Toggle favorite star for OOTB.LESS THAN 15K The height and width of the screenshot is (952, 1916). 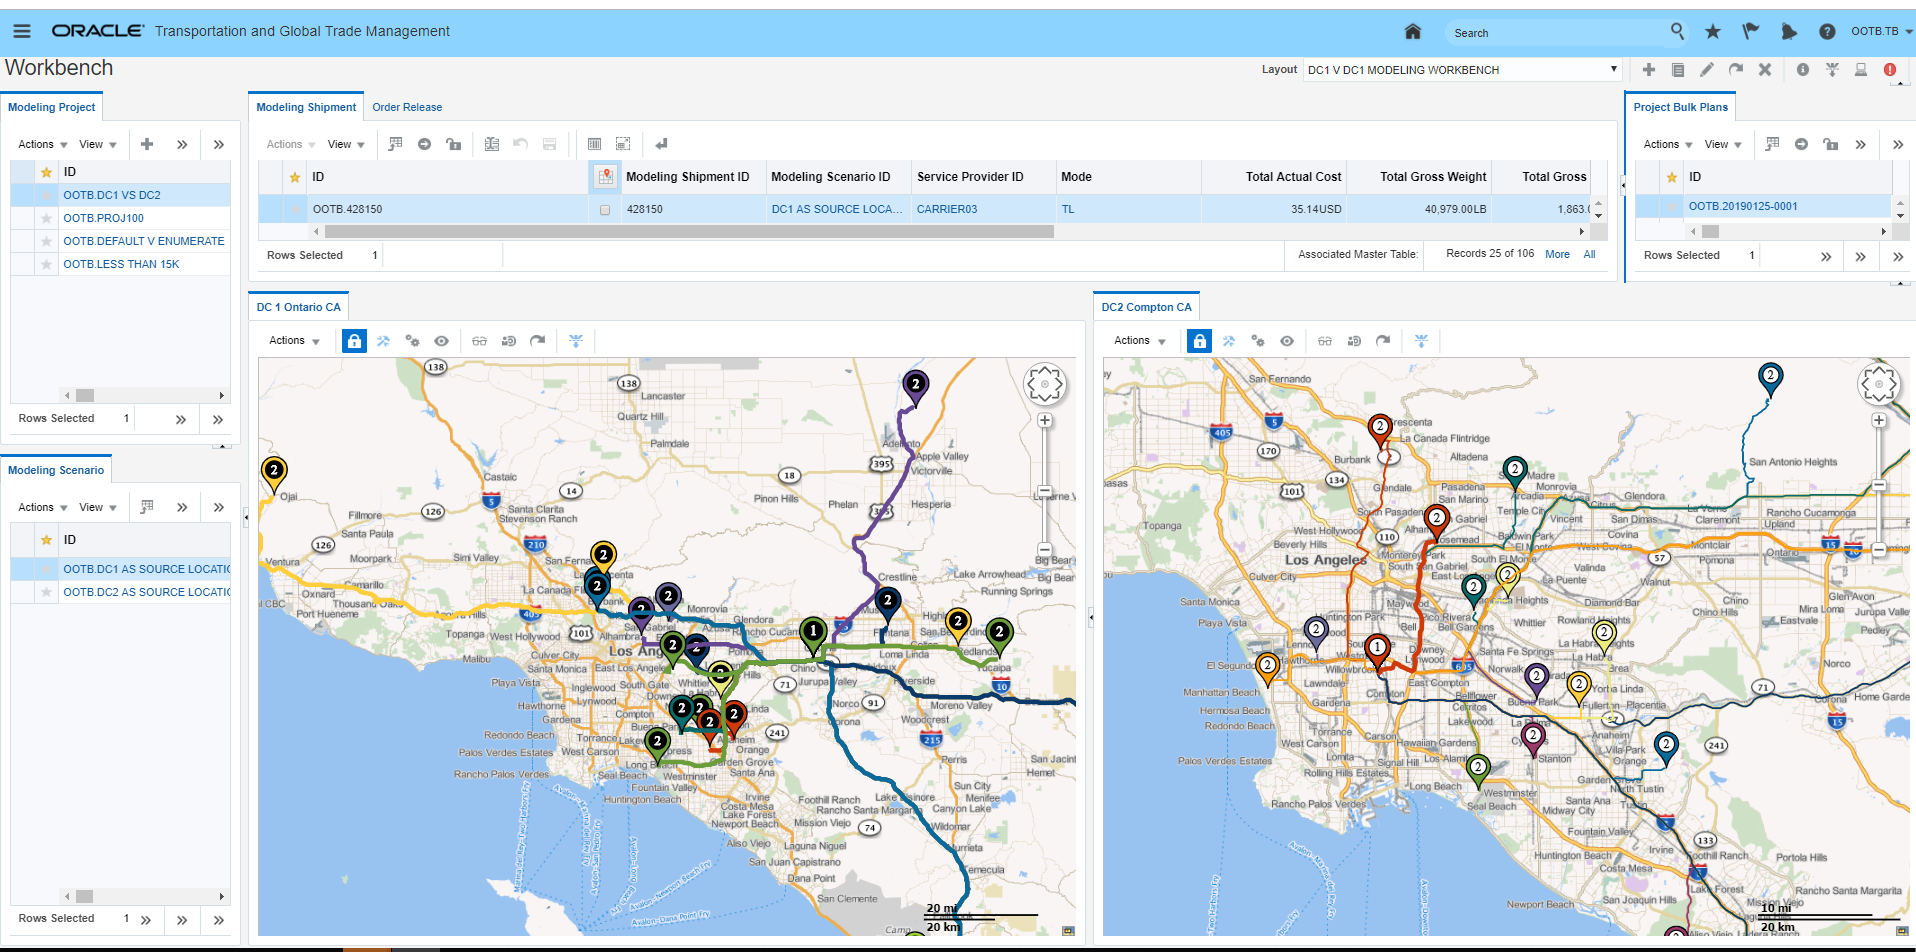[46, 264]
